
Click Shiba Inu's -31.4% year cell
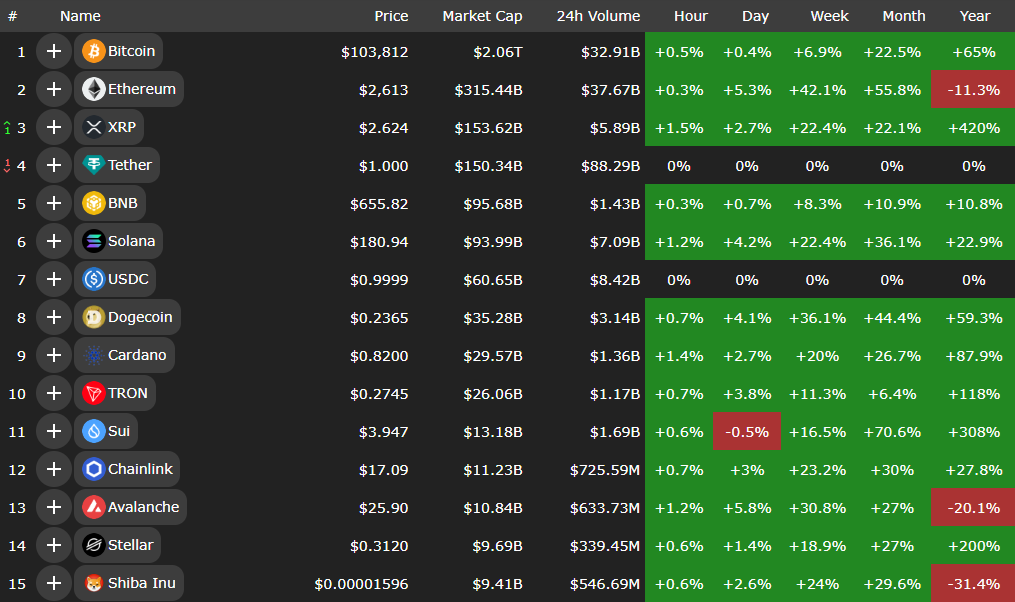(973, 584)
